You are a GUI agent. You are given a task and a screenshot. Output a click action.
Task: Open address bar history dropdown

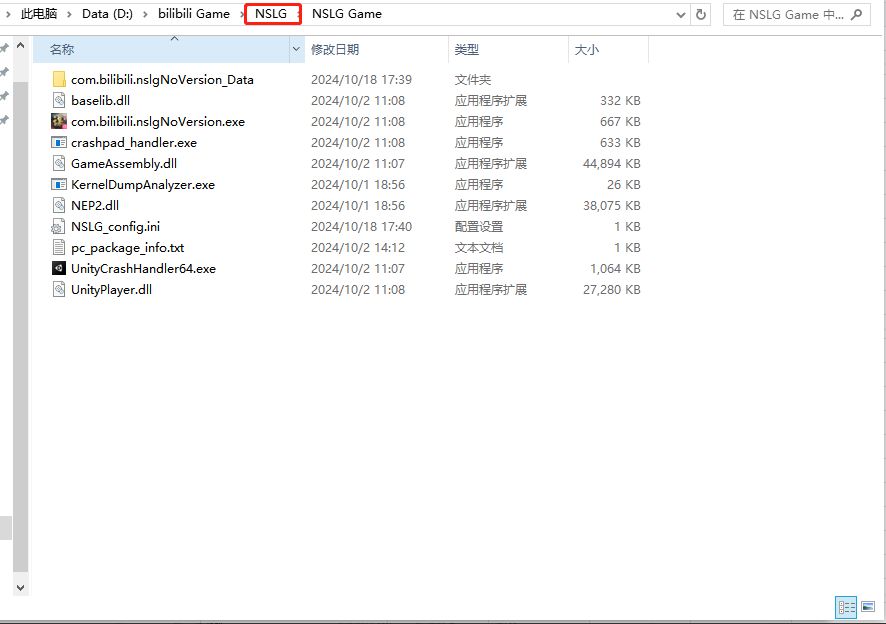681,15
